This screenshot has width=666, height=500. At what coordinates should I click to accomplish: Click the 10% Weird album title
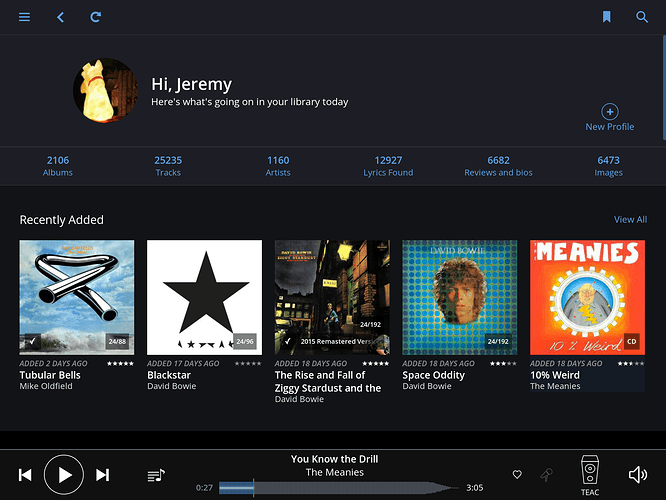click(555, 375)
